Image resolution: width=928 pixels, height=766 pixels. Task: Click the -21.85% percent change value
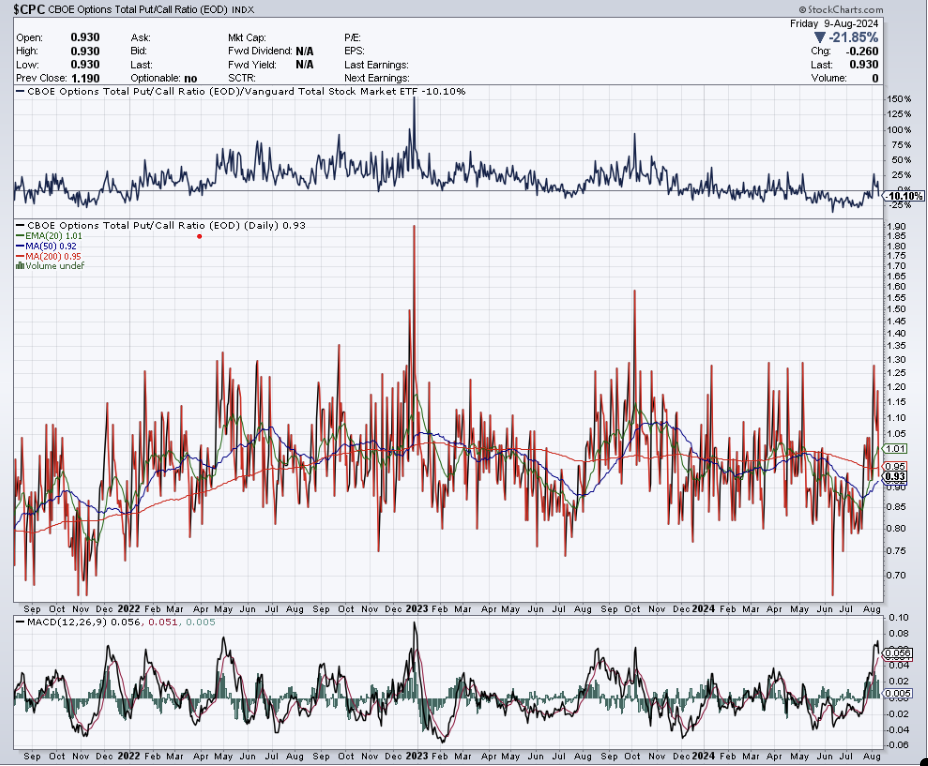pyautogui.click(x=853, y=37)
